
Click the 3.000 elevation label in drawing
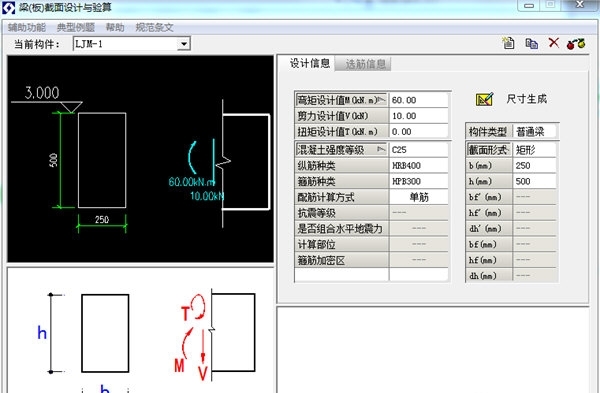tap(42, 93)
